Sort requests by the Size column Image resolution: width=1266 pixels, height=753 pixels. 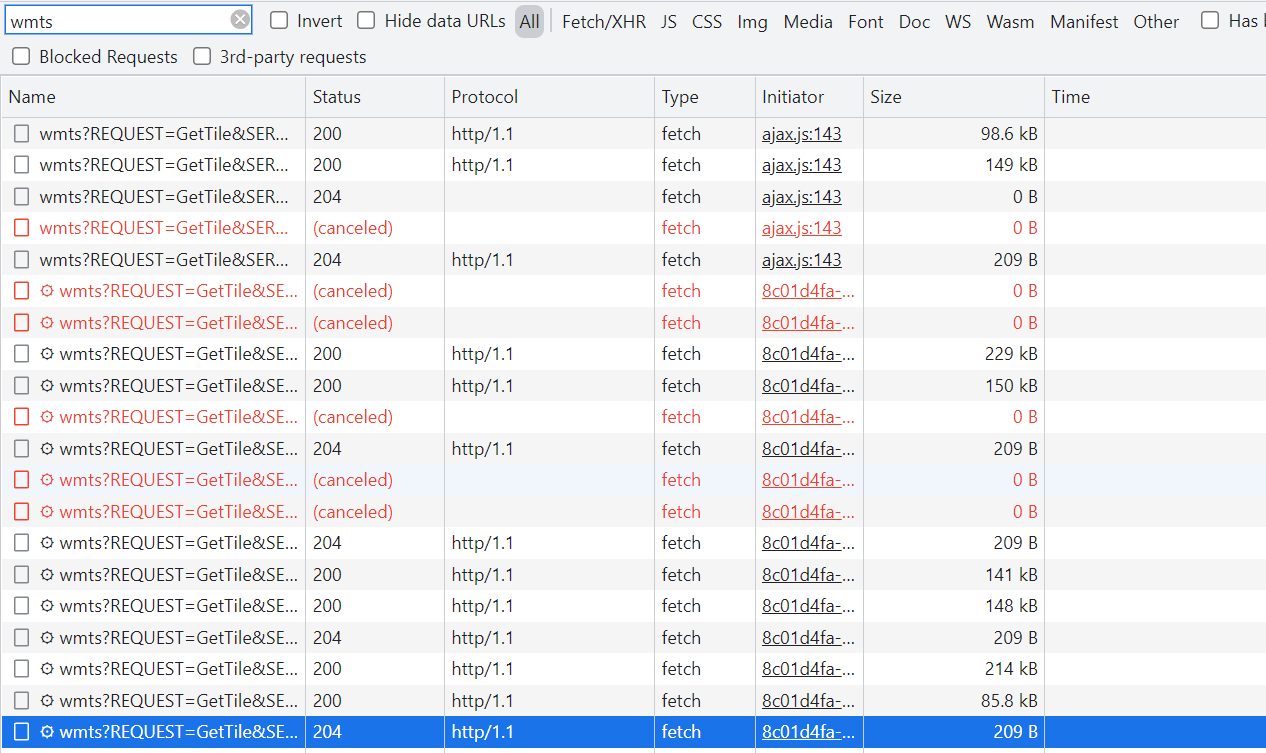pyautogui.click(x=886, y=96)
